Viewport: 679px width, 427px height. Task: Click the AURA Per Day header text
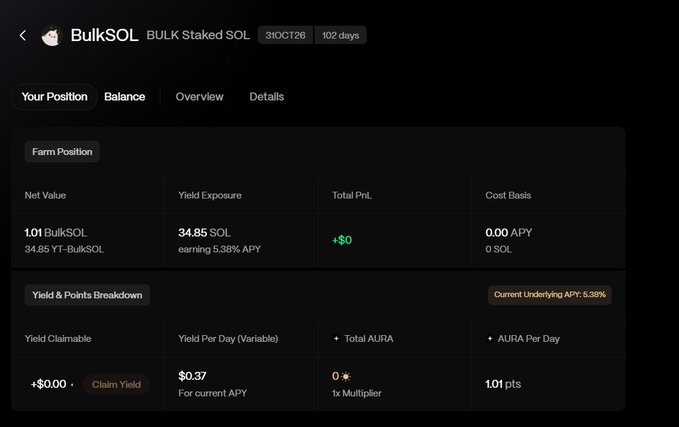(x=529, y=339)
